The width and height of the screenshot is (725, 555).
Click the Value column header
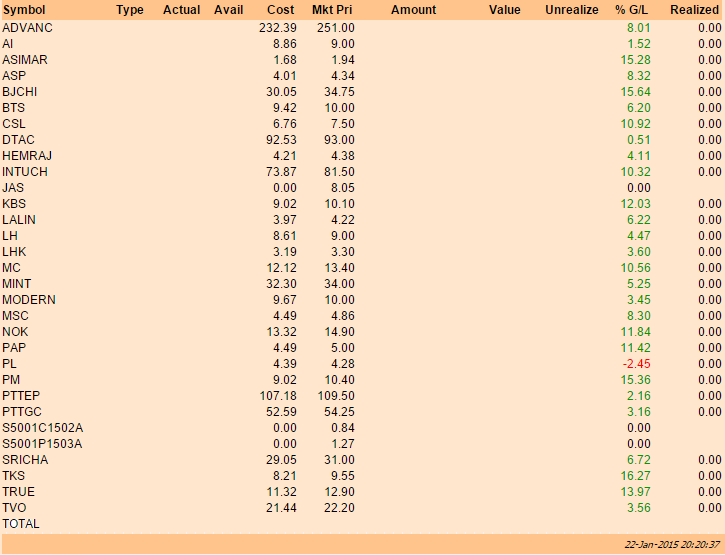pyautogui.click(x=504, y=10)
